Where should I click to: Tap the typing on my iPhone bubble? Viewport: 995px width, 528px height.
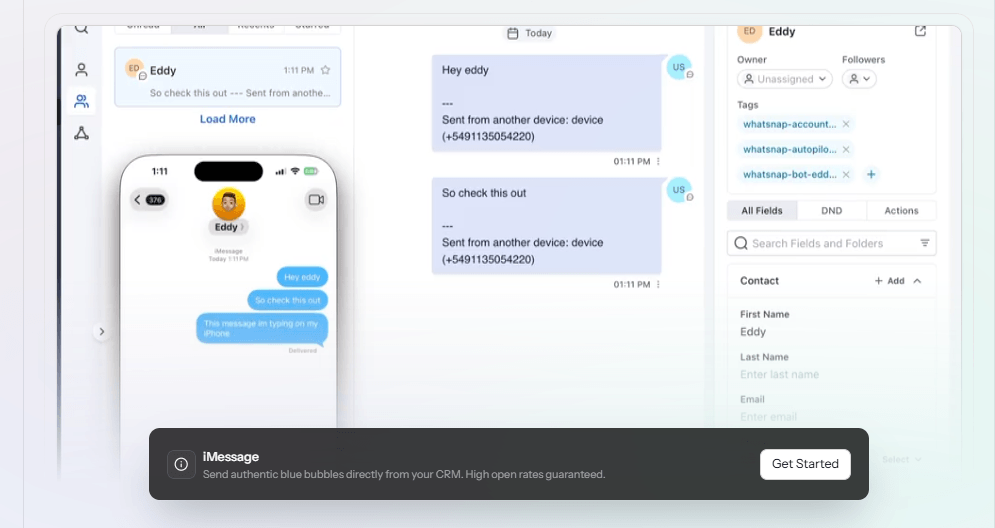(261, 328)
